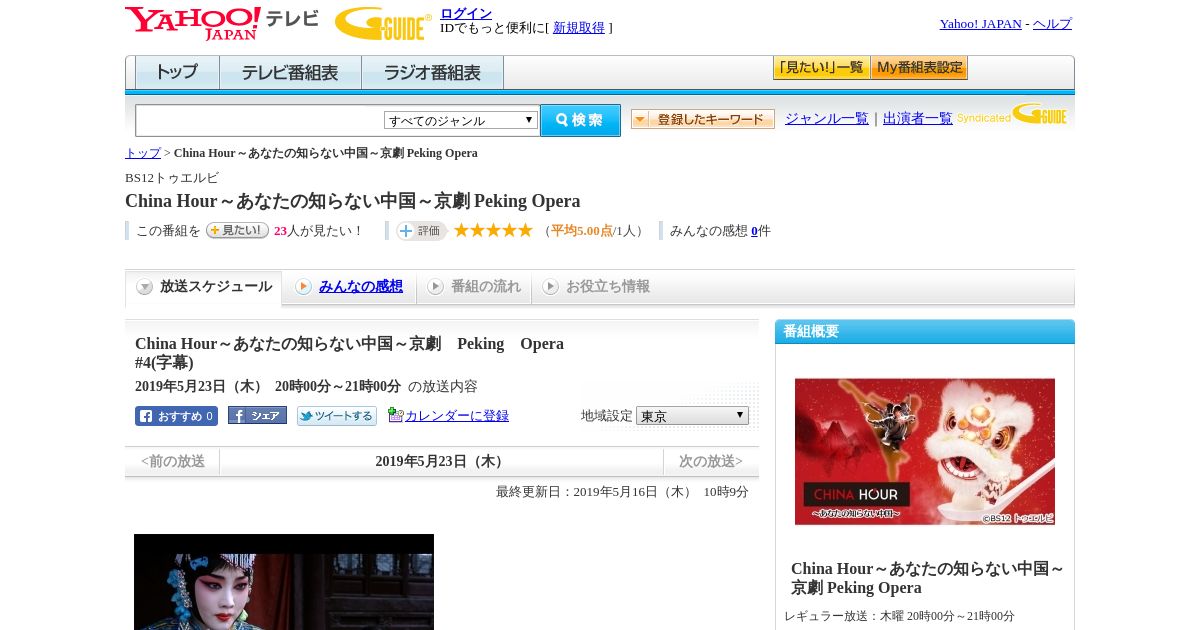Click the Facebook シェア button
This screenshot has width=1200, height=630.
point(257,415)
